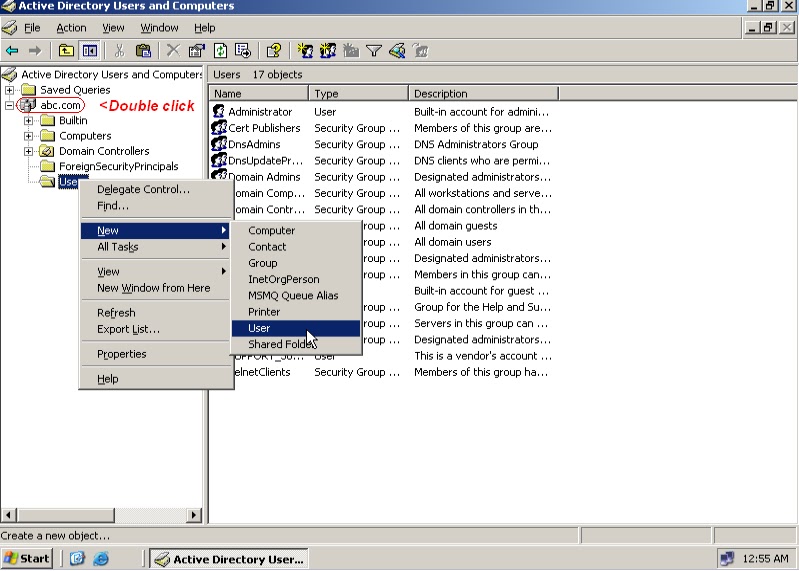The image size is (799, 571).
Task: Choose InetOrgPerson in the New submenu
Action: pos(296,279)
